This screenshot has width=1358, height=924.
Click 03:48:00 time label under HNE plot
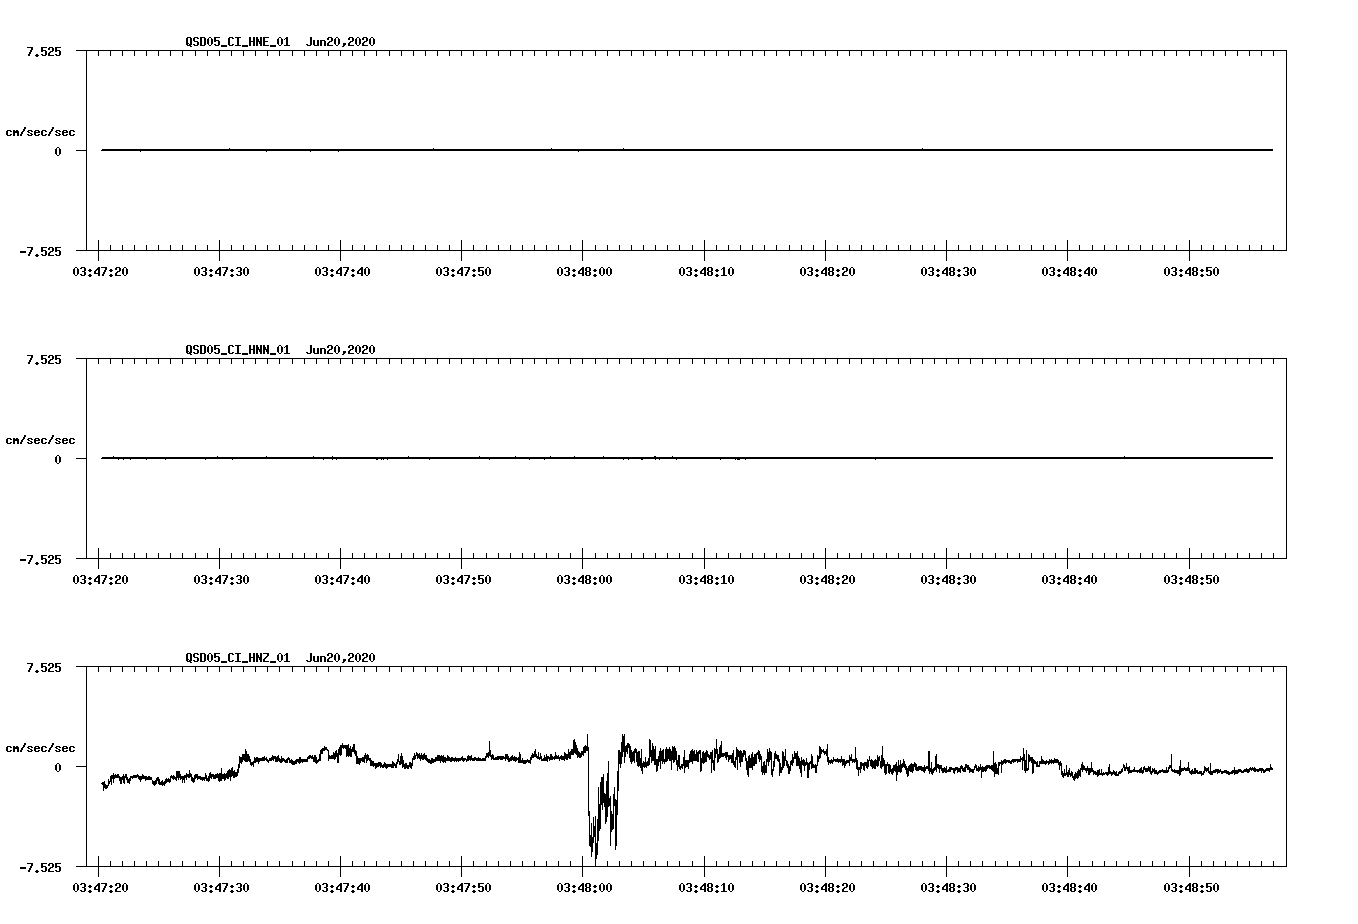585,271
